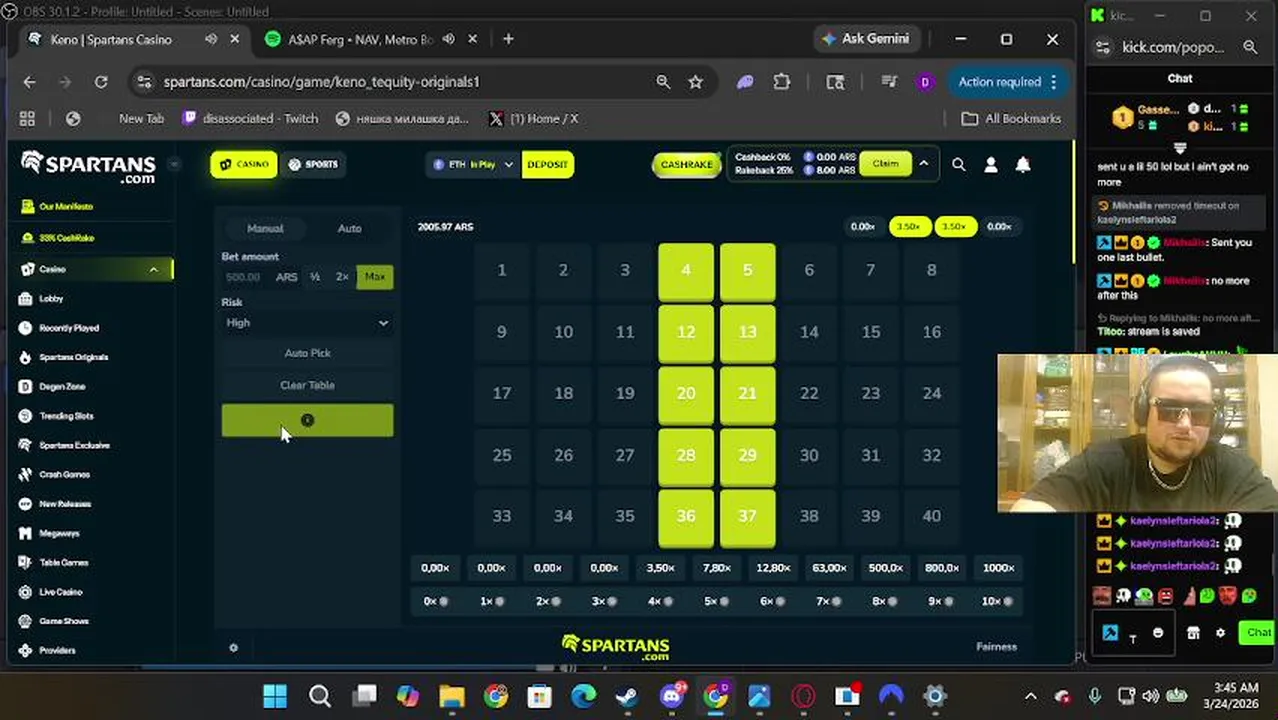Image resolution: width=1278 pixels, height=720 pixels.
Task: Click the Clear Table button
Action: pos(307,385)
